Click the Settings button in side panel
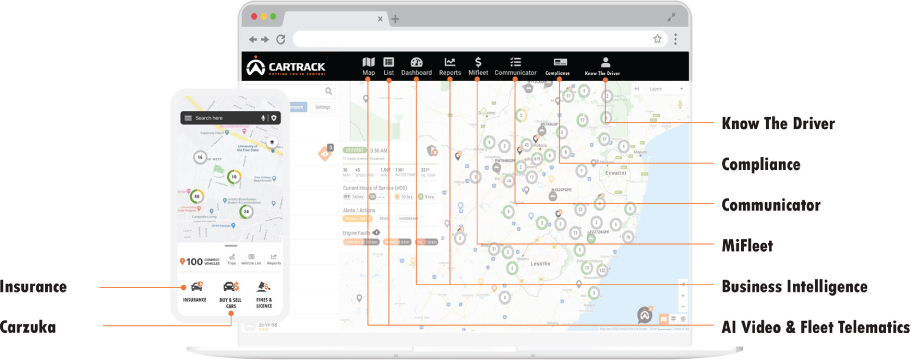 coord(323,107)
